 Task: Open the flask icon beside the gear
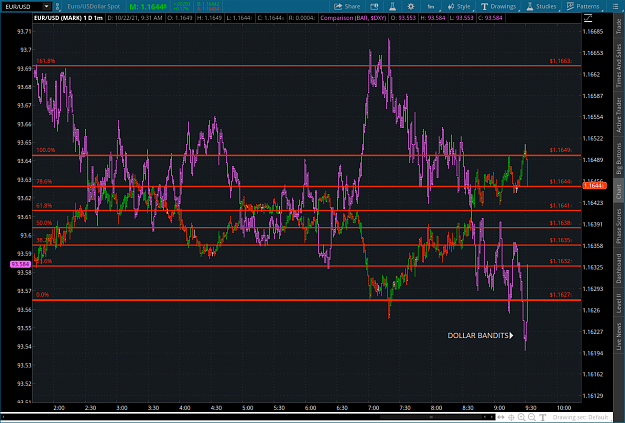click(x=392, y=6)
